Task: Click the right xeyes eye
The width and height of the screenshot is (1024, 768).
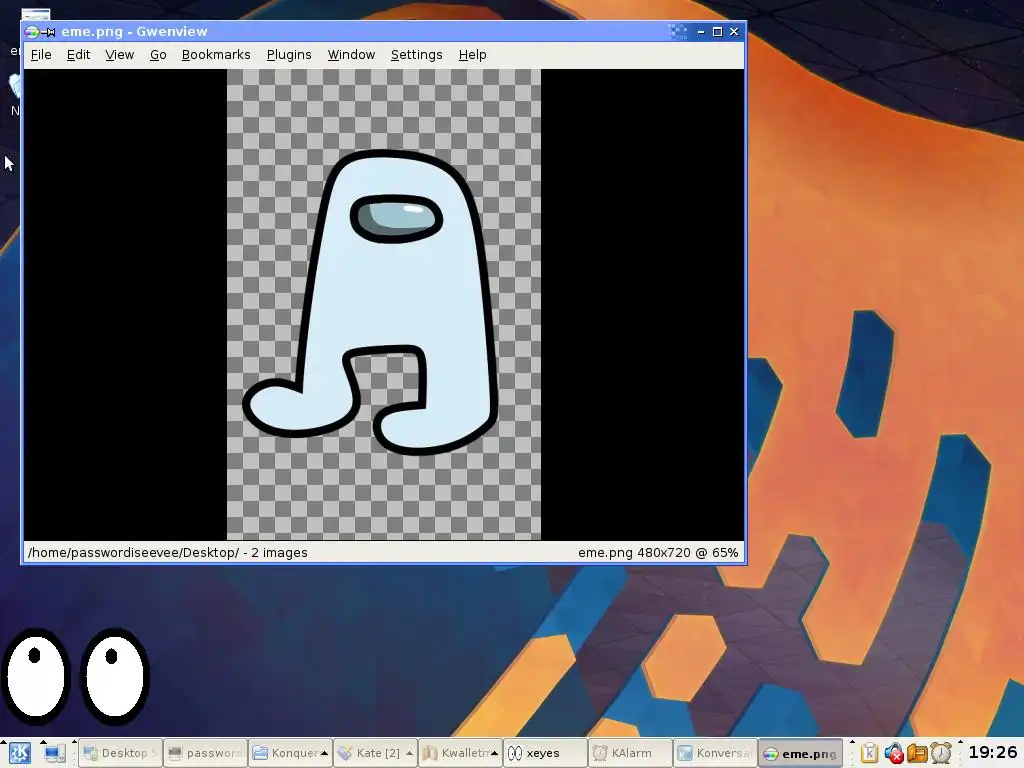Action: 115,676
